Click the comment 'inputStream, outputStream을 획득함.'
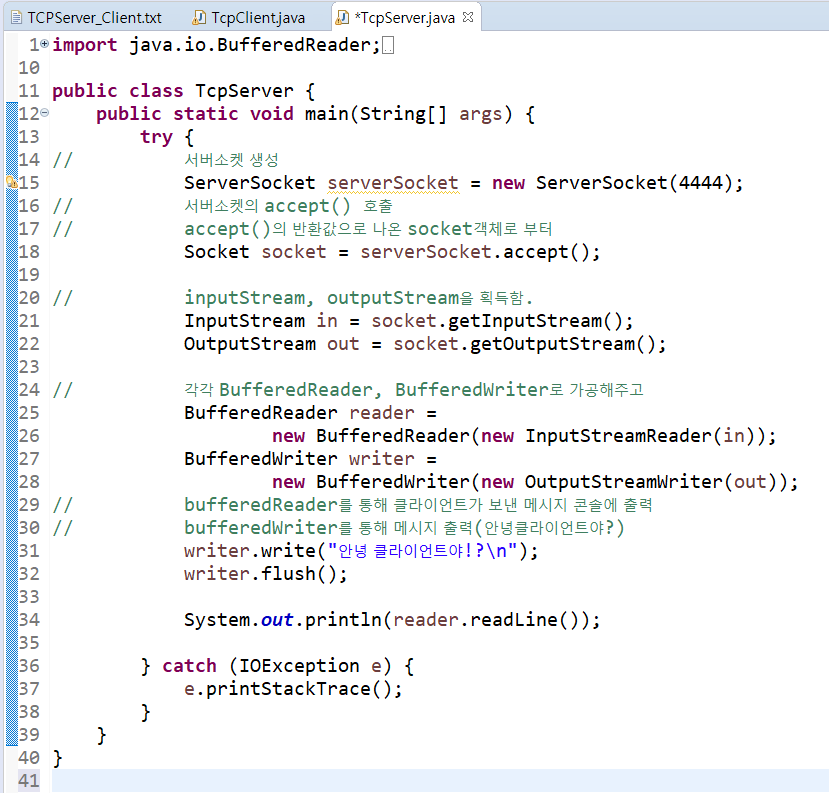 (x=358, y=298)
